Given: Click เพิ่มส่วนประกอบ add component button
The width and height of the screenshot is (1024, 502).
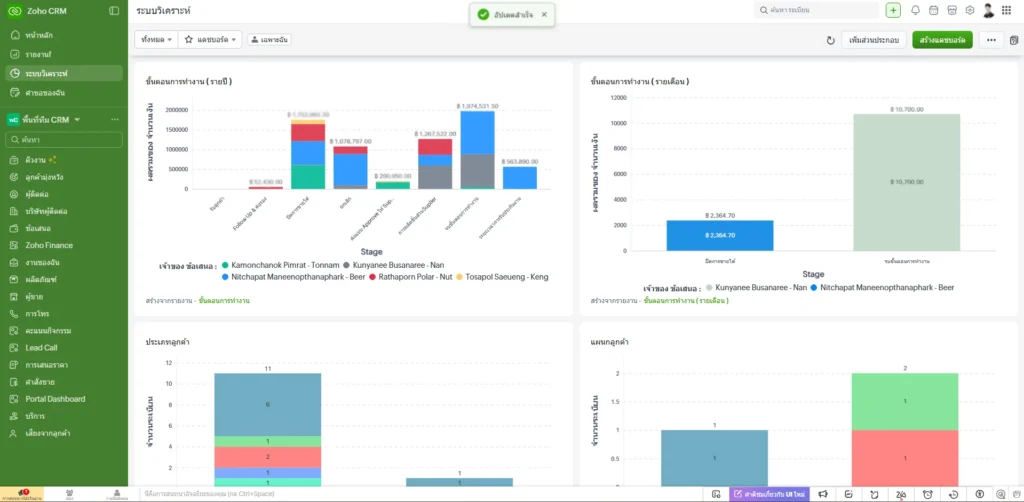Looking at the screenshot, I should tap(873, 40).
